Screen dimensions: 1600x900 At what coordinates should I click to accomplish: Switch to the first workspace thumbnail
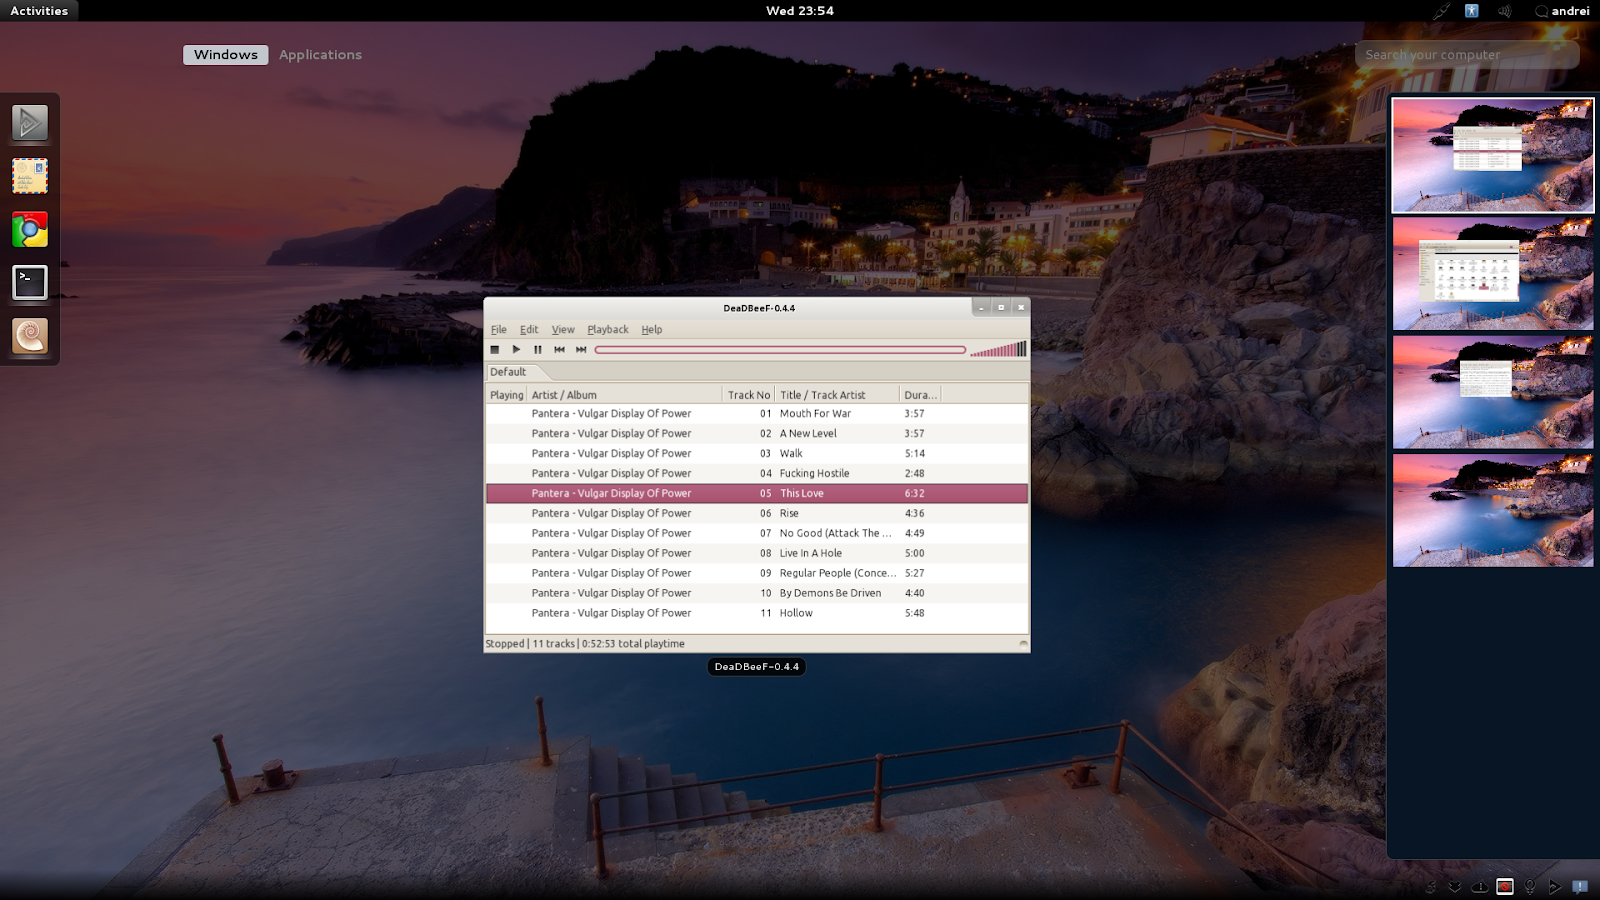tap(1493, 155)
